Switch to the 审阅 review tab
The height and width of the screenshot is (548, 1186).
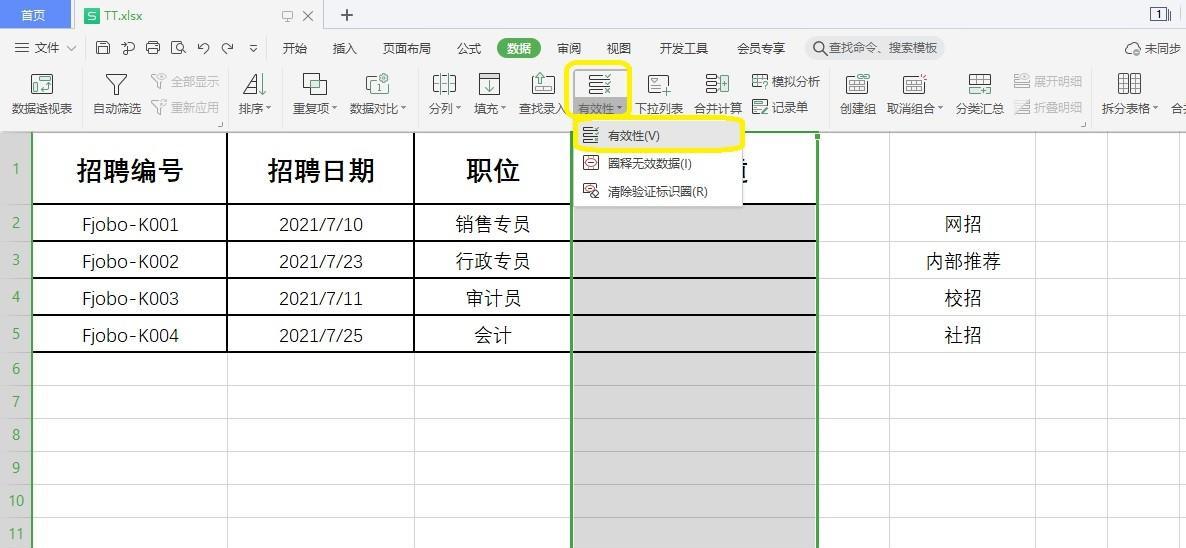[x=569, y=48]
